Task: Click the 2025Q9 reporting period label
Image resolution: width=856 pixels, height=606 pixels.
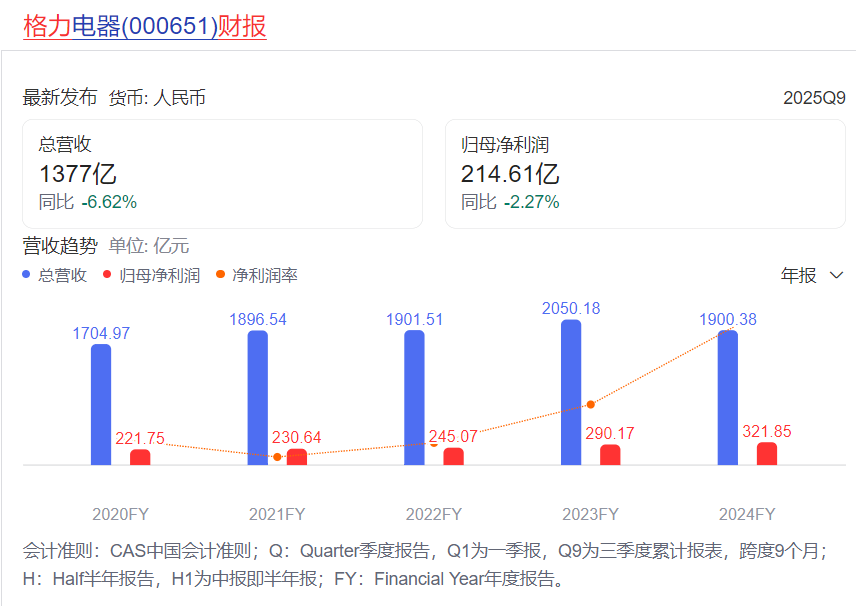Action: (814, 98)
